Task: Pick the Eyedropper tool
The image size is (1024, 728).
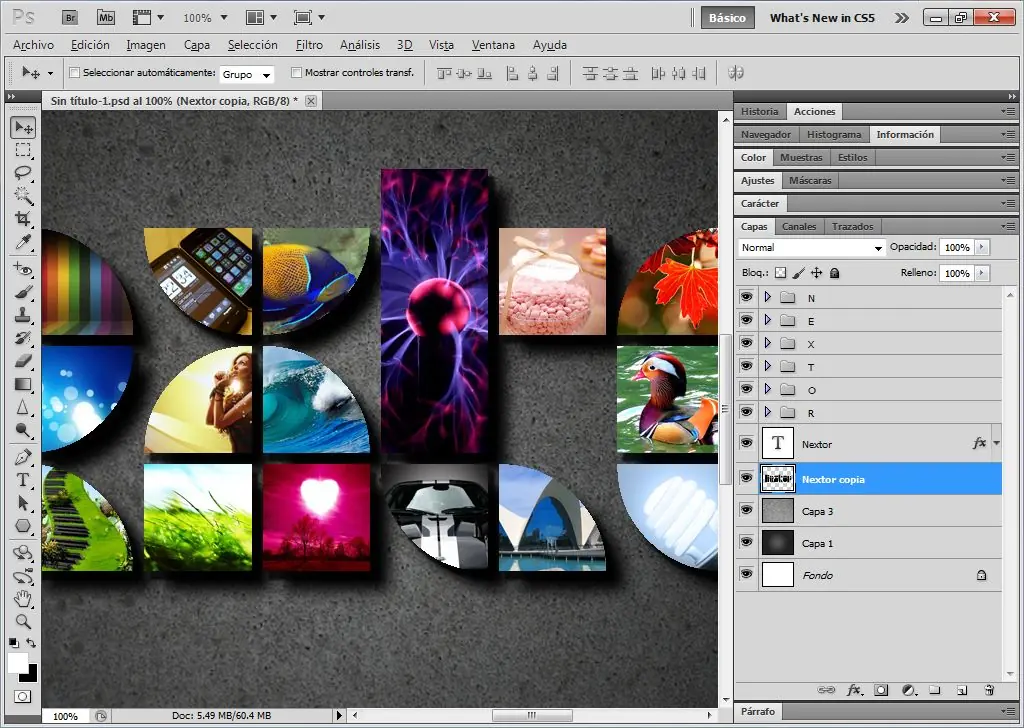Action: click(23, 242)
